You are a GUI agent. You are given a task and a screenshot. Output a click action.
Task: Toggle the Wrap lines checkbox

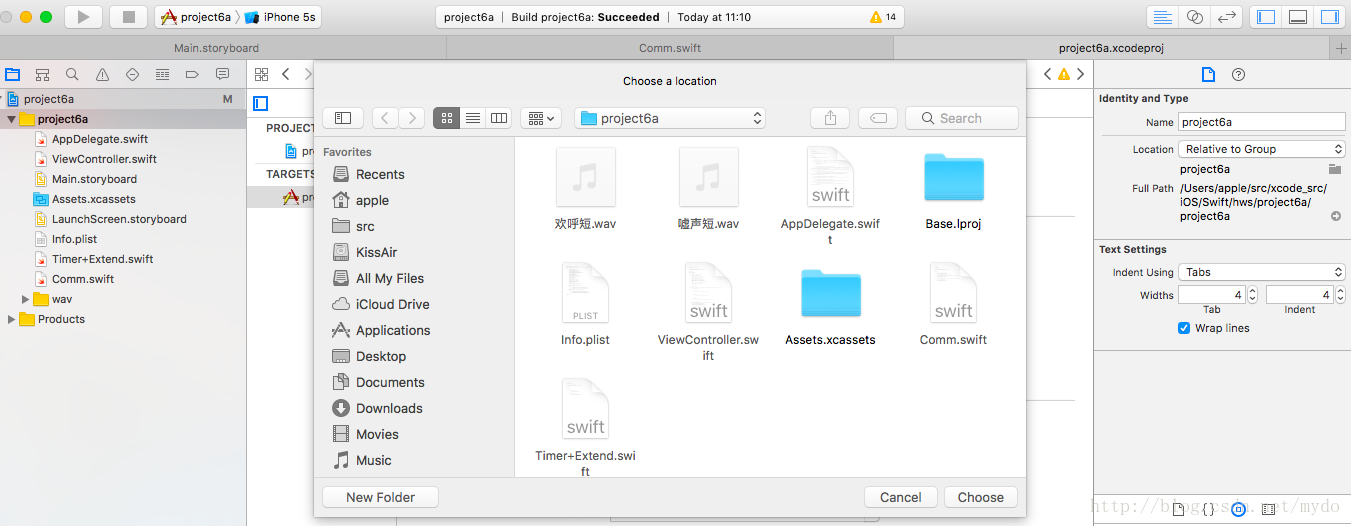[1184, 328]
